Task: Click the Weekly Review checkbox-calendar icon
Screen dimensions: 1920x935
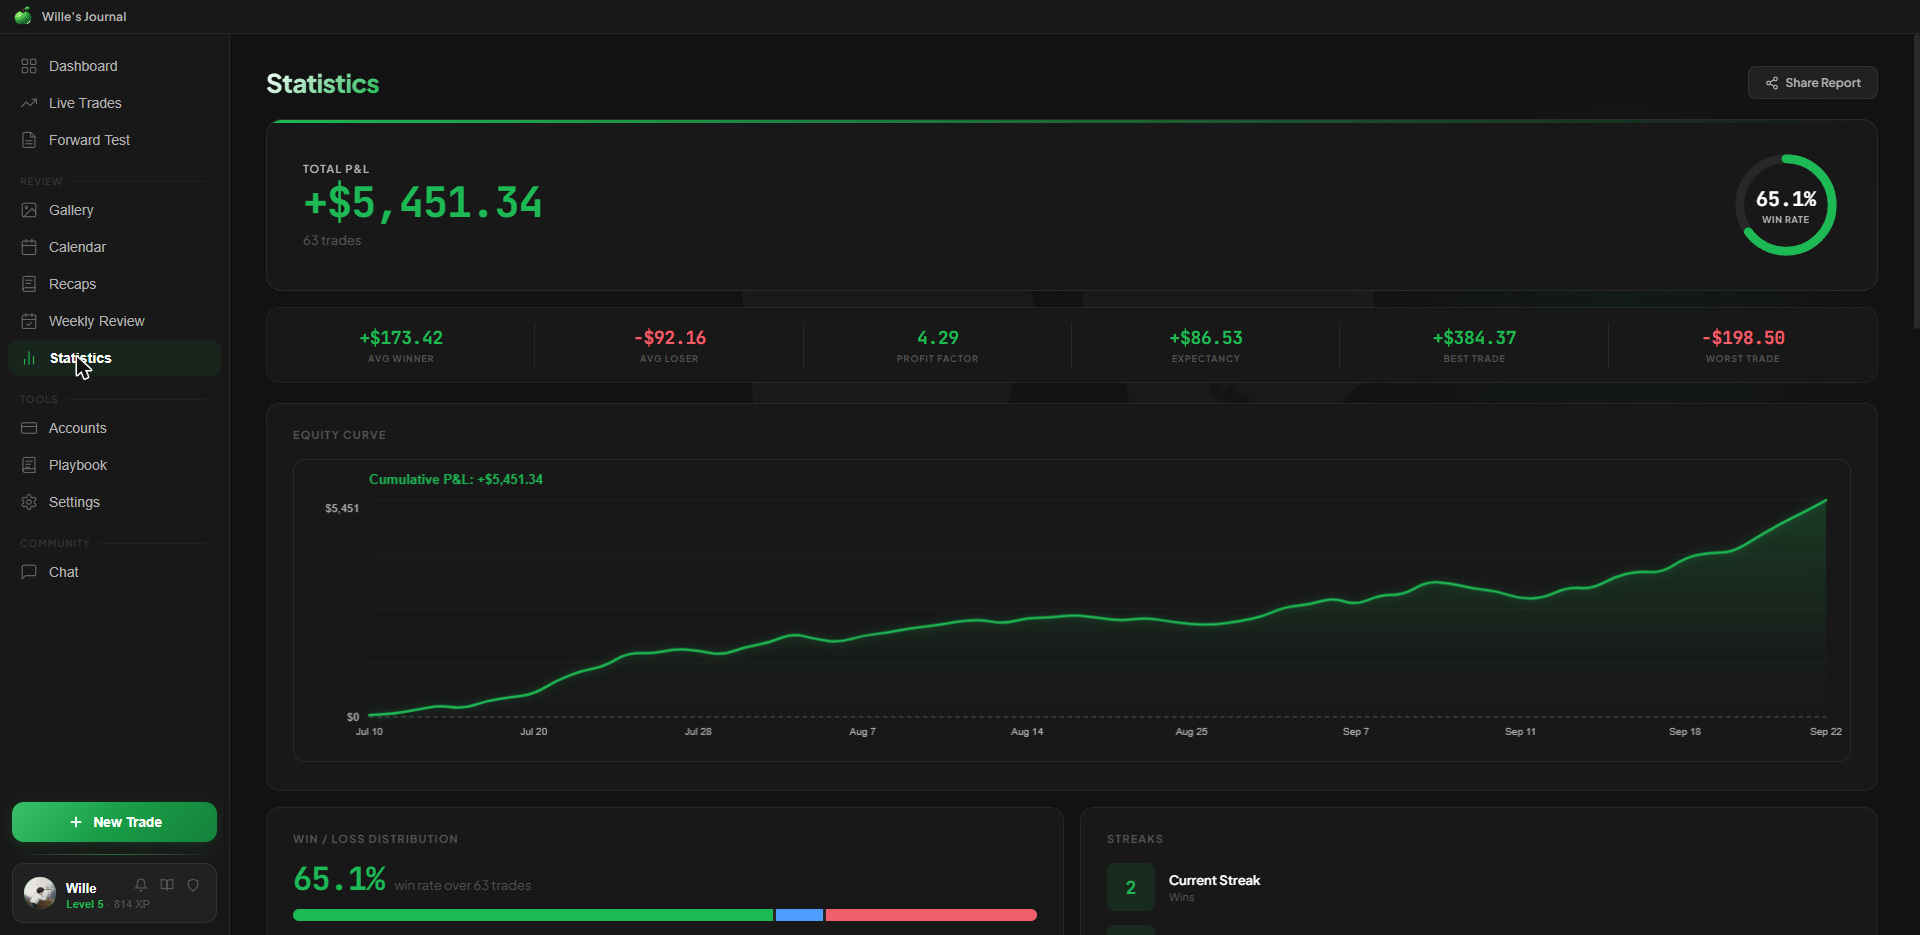Action: (29, 321)
